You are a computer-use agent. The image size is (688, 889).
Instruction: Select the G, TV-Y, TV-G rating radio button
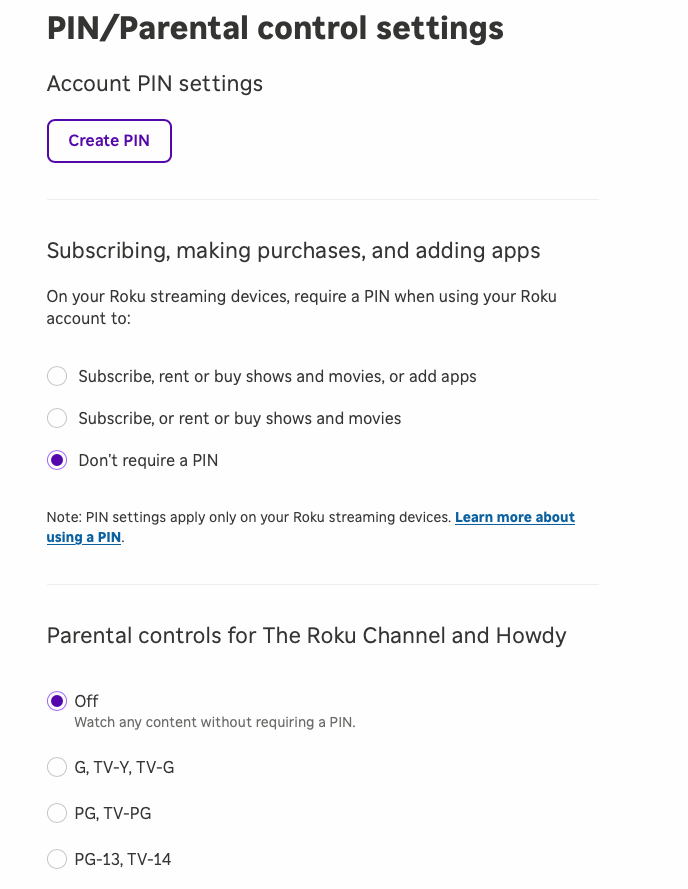pyautogui.click(x=57, y=767)
